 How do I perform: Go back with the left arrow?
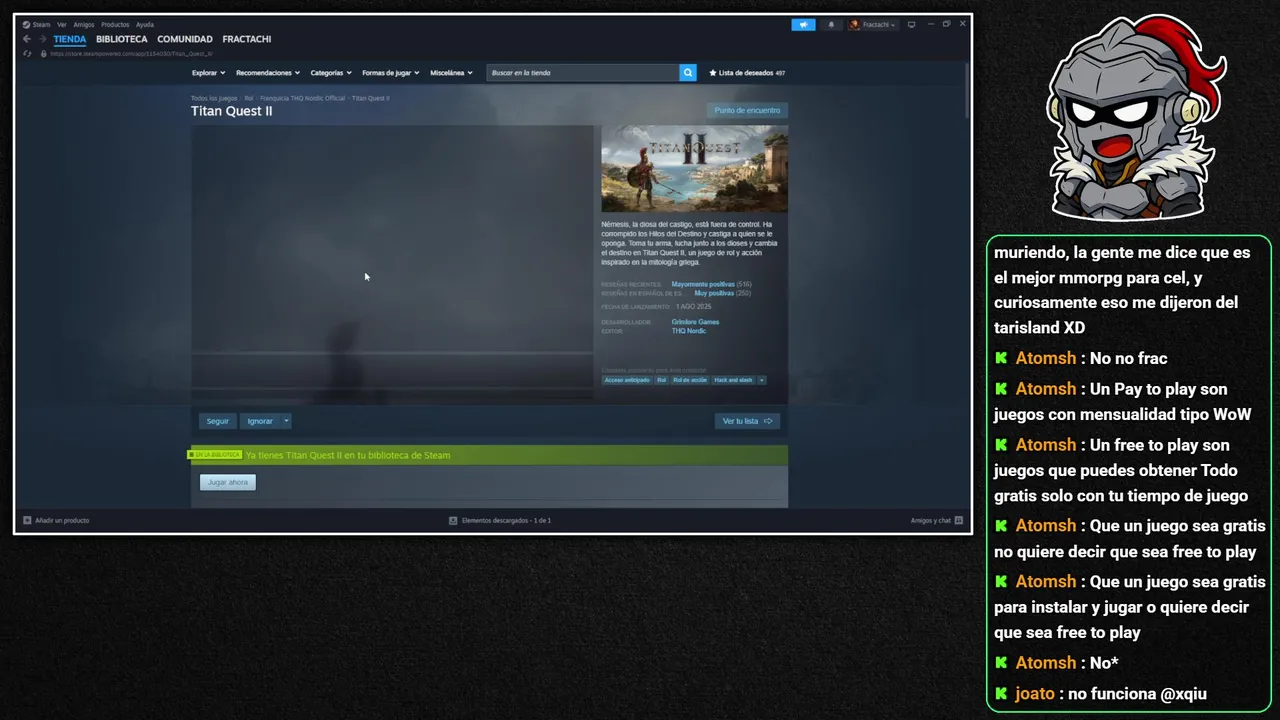(27, 39)
